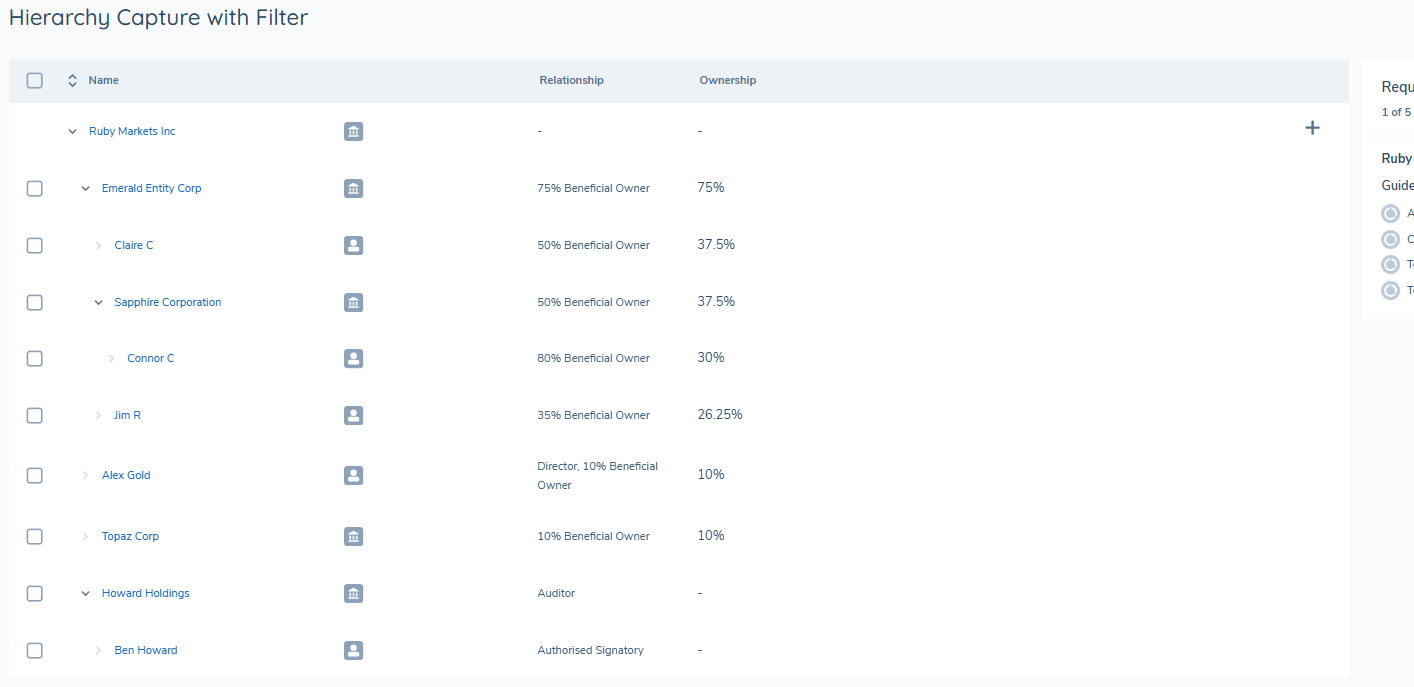The width and height of the screenshot is (1414, 687).
Task: Click the person icon beside Claire C
Action: pyautogui.click(x=353, y=245)
